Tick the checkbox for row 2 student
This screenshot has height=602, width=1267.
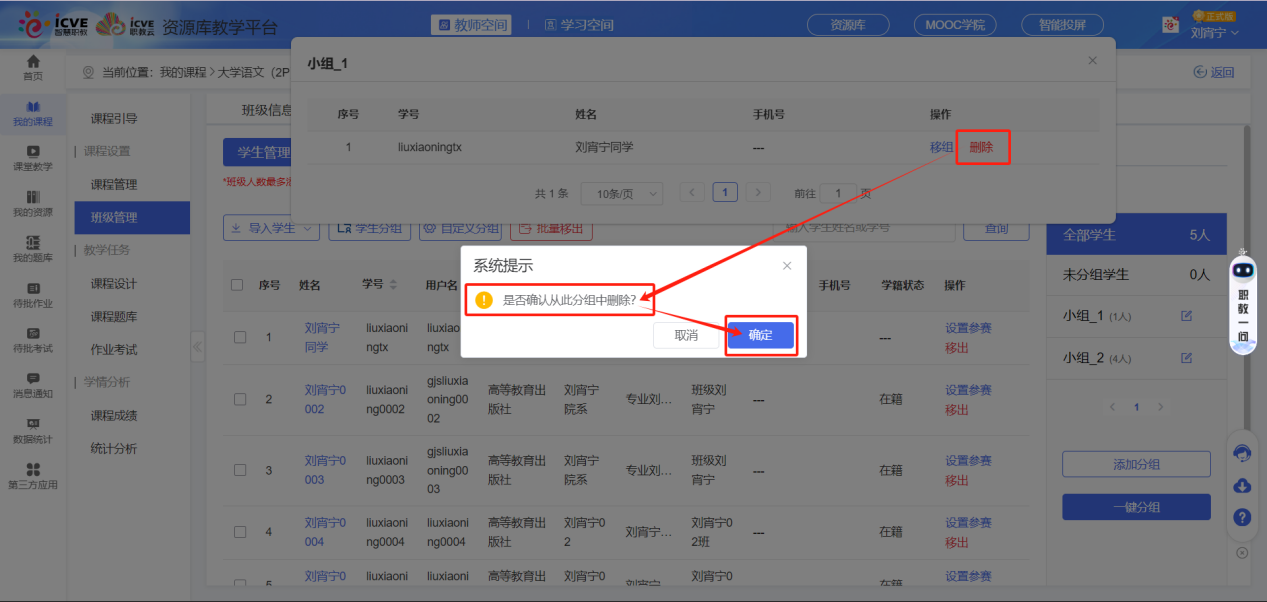pos(240,399)
